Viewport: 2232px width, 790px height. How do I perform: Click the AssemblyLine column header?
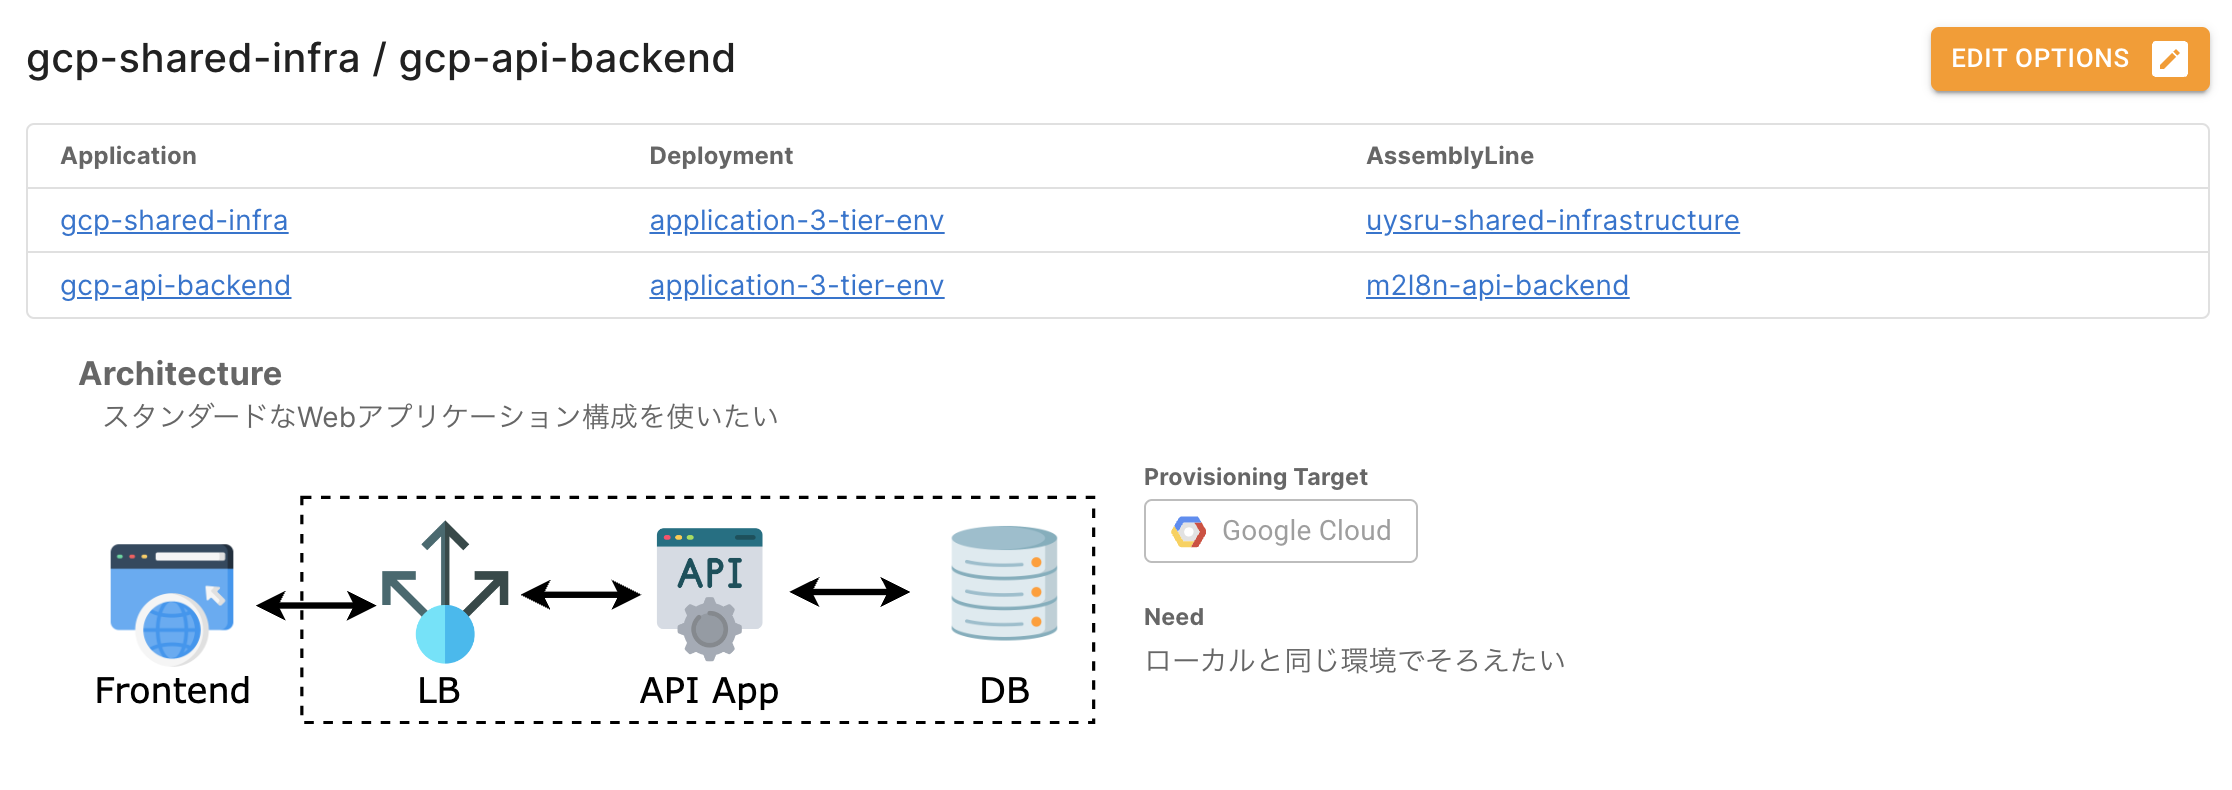tap(1449, 156)
